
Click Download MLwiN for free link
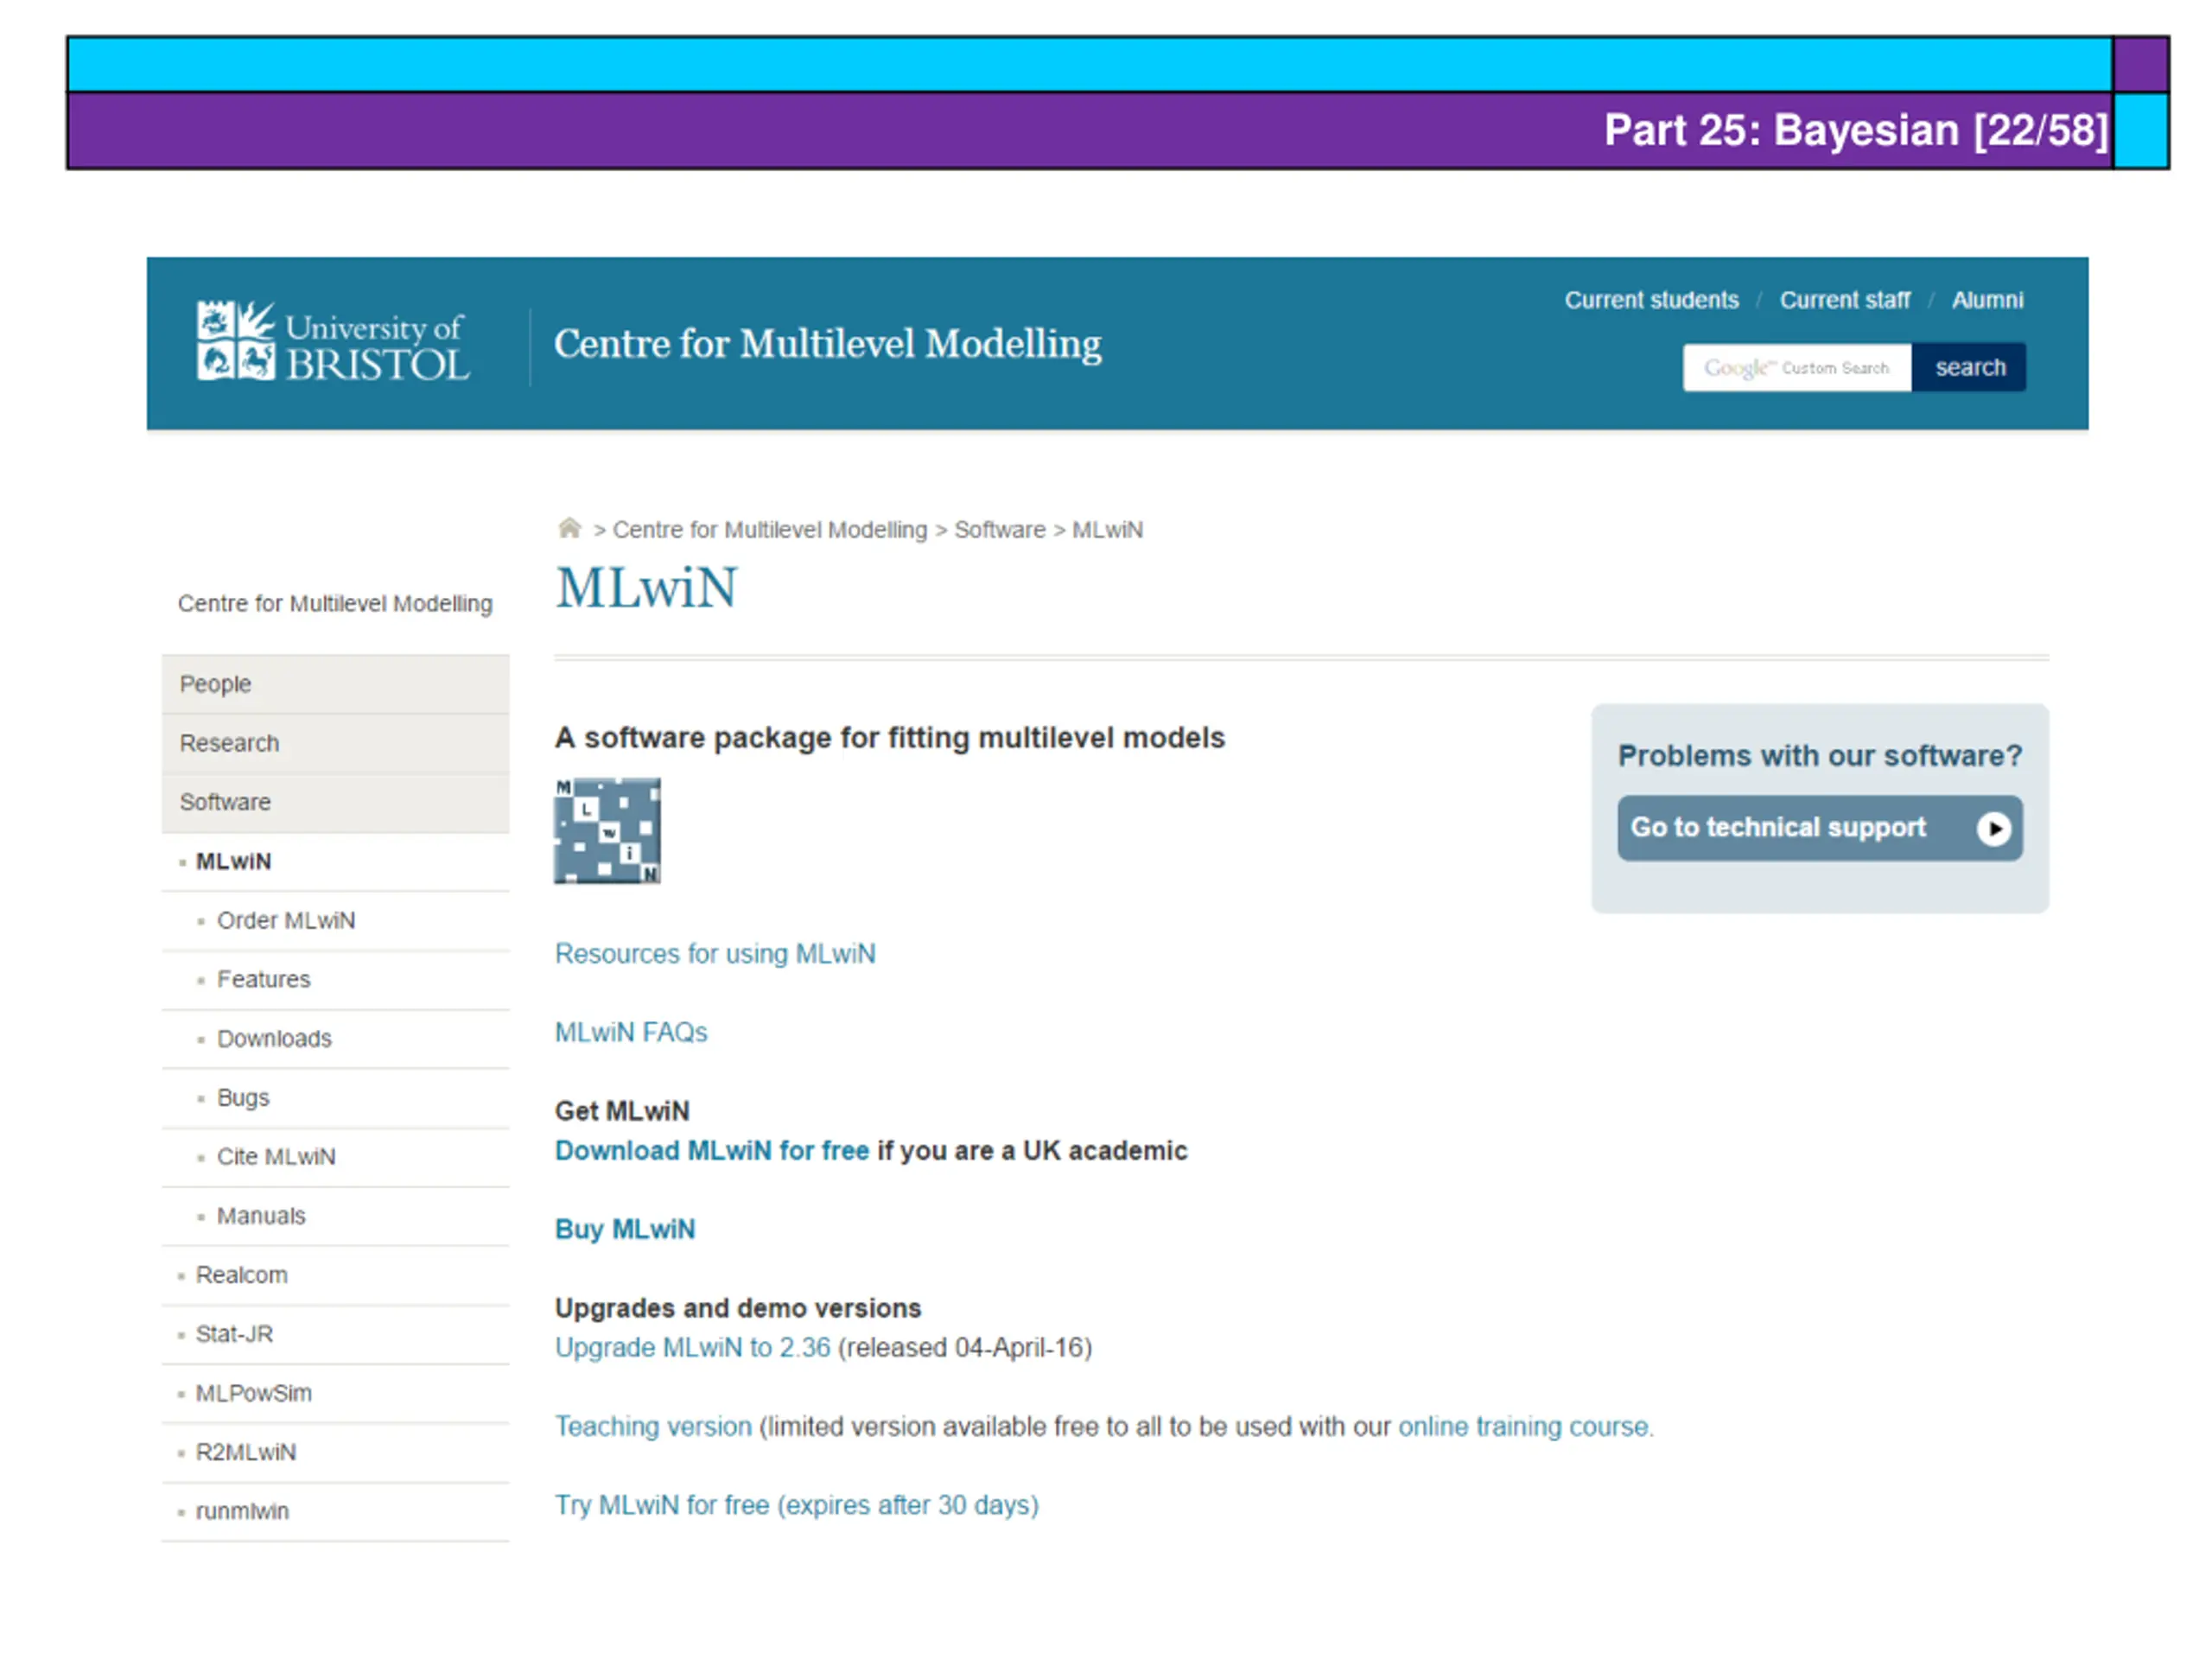[712, 1151]
